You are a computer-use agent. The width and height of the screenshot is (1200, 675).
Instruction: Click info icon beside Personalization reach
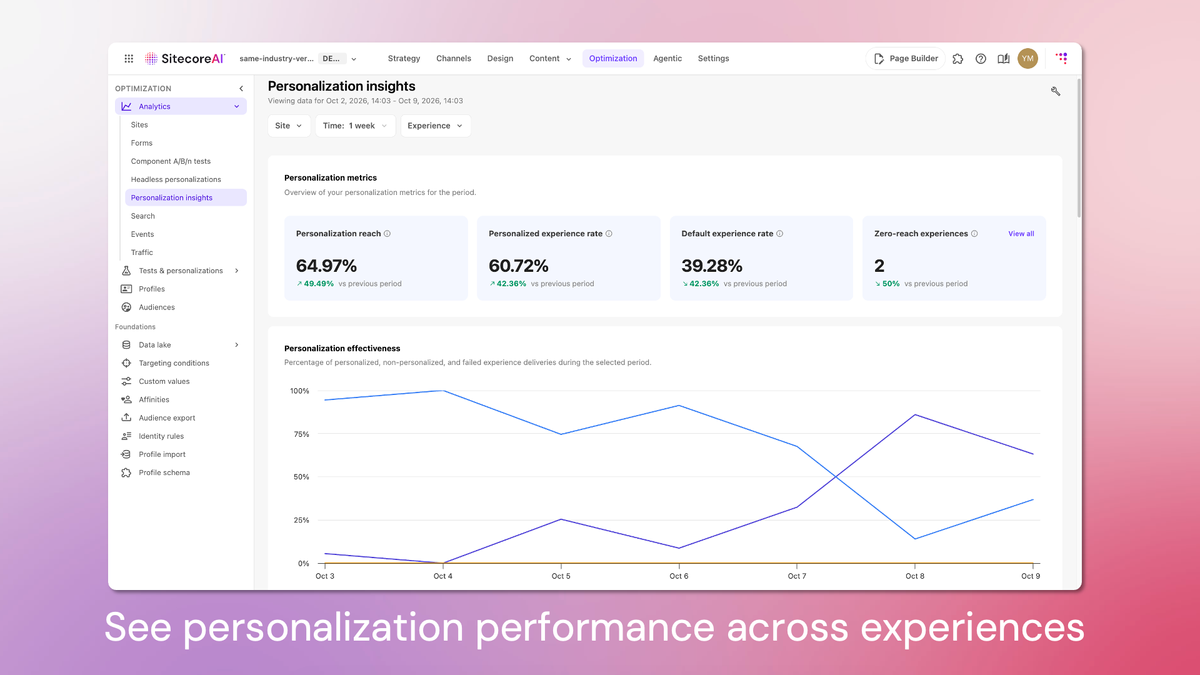tap(387, 234)
